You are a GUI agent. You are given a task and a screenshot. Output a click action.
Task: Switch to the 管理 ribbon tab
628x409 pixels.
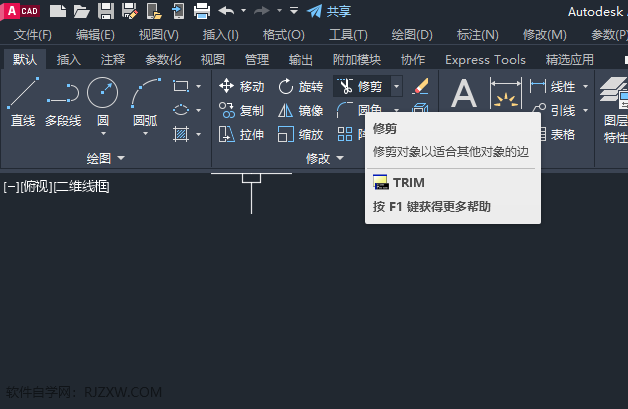pyautogui.click(x=257, y=60)
